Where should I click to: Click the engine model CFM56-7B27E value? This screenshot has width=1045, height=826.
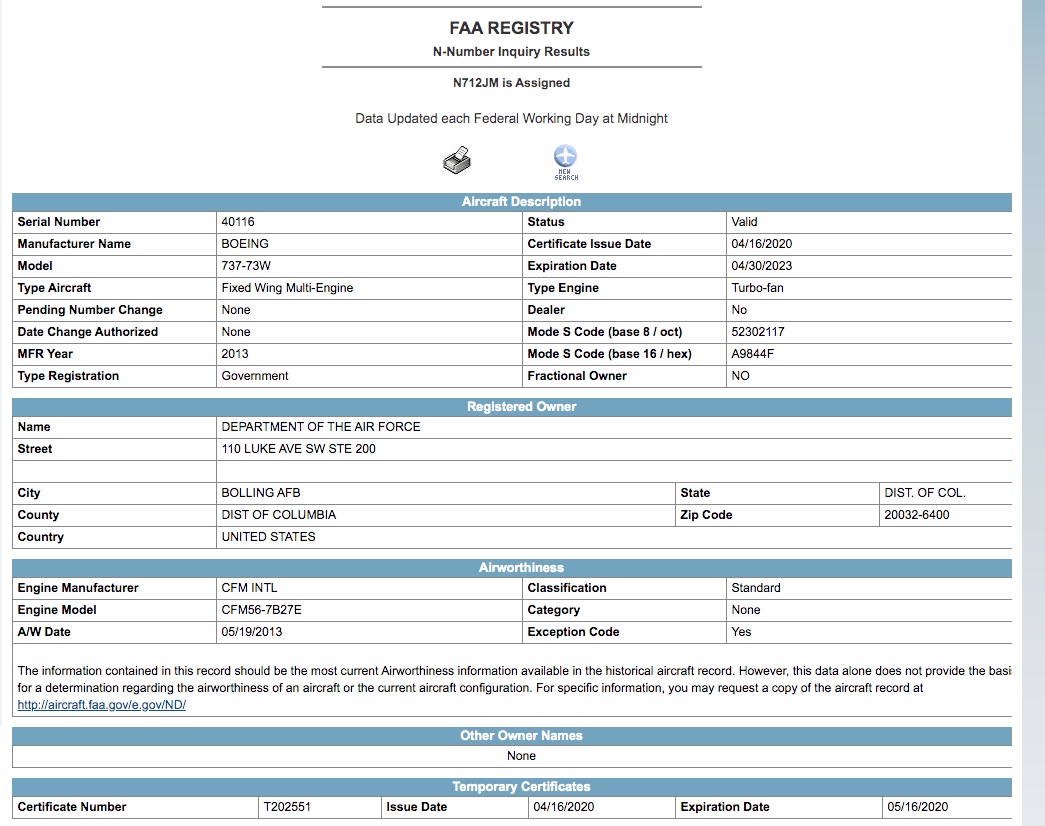pos(261,610)
